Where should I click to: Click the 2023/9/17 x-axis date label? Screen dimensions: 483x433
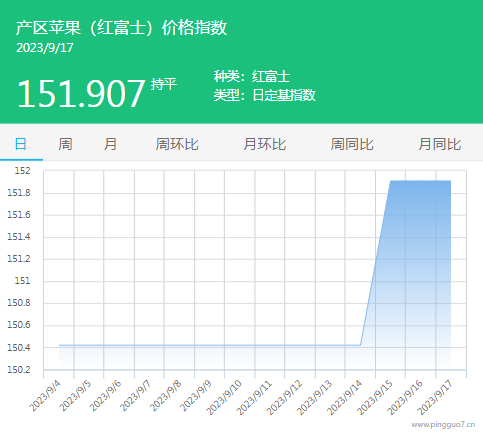click(x=435, y=397)
